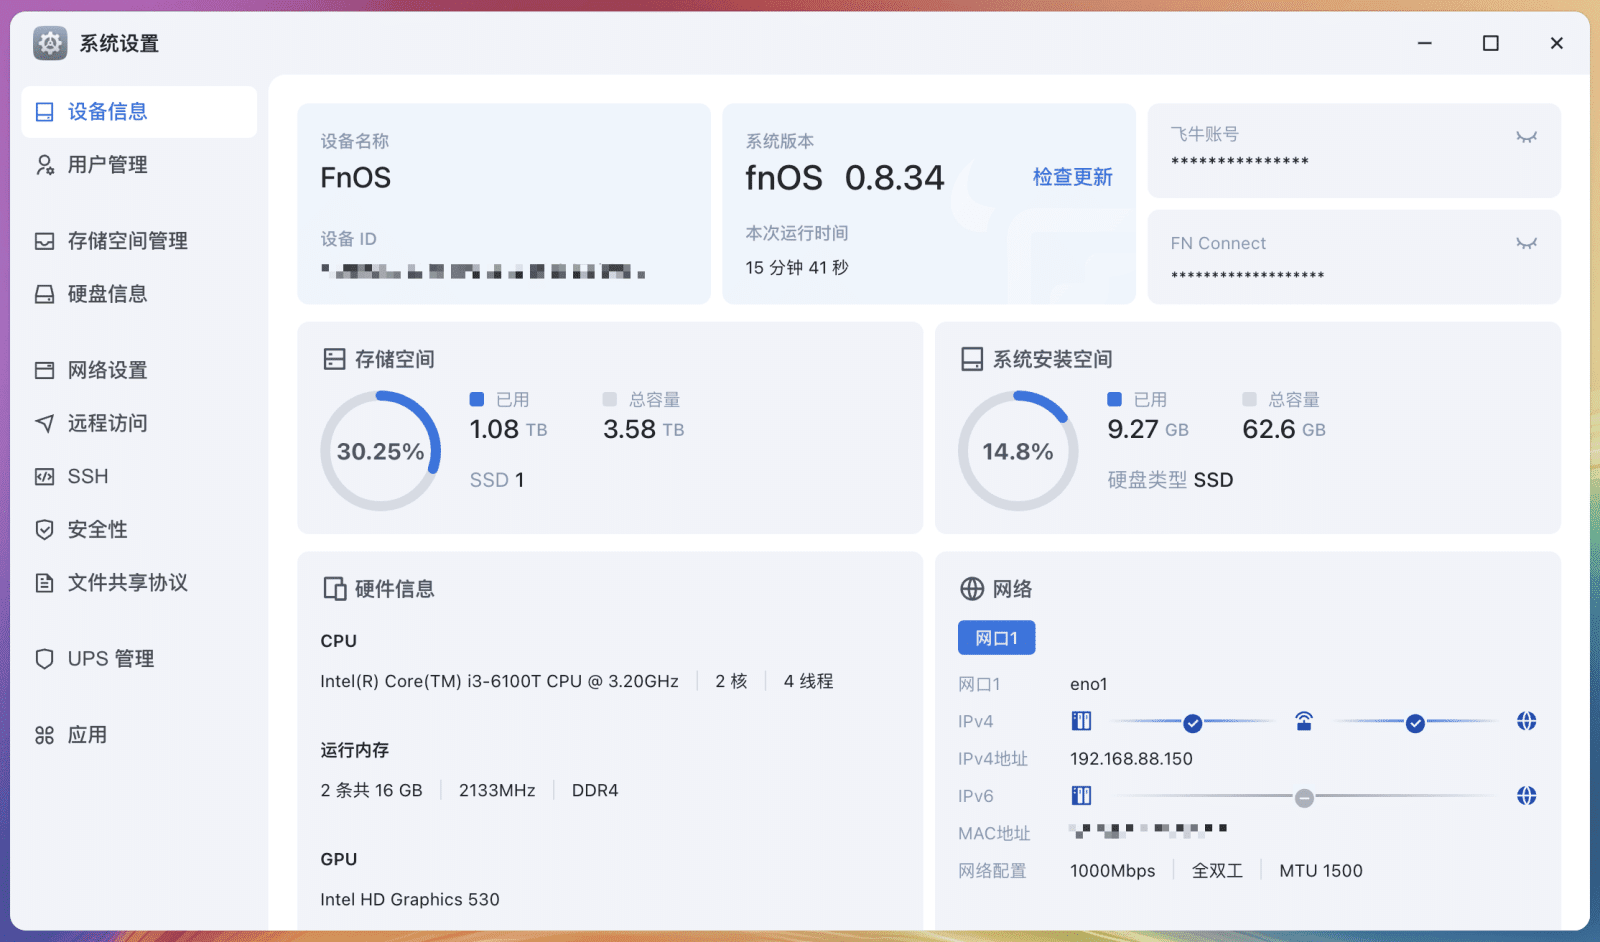Click the 硬盘信息 disk icon
The image size is (1600, 942).
pos(45,294)
